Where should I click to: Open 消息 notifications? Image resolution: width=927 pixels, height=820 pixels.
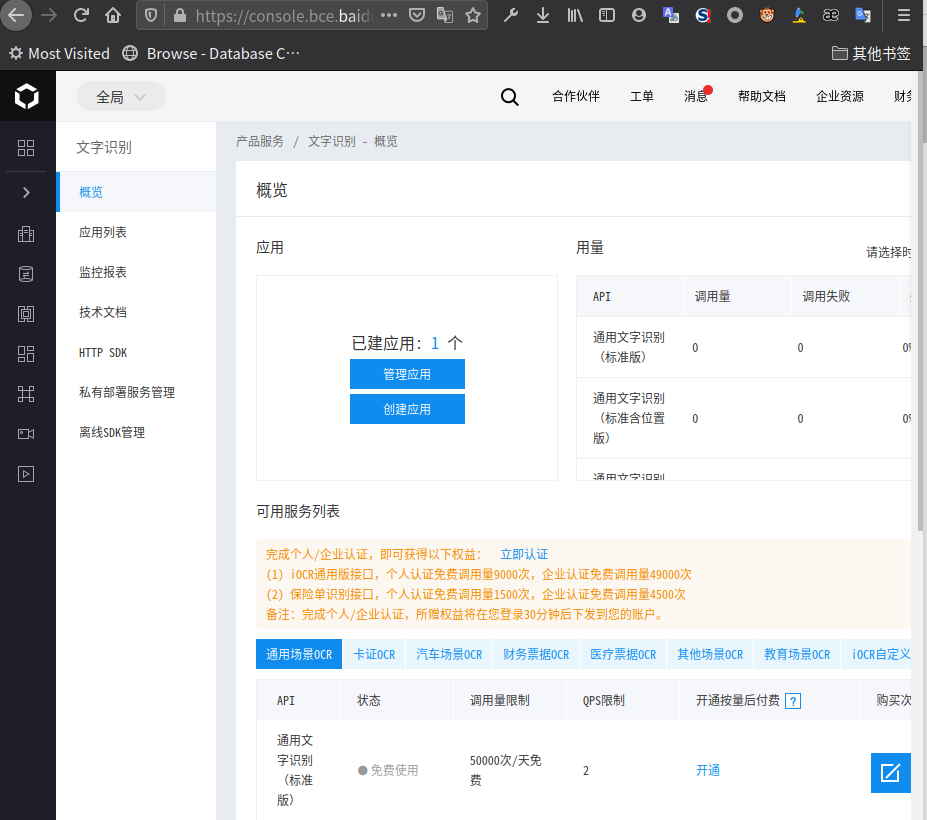click(696, 96)
